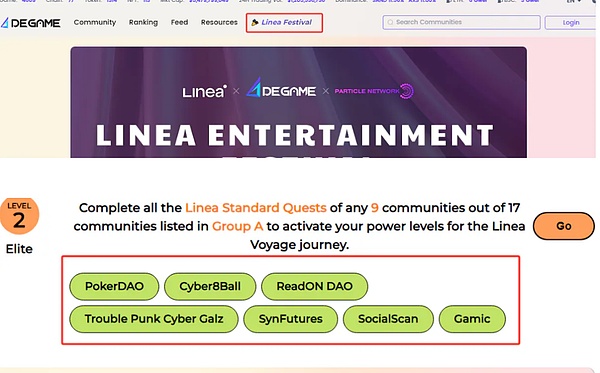Click the Login button
This screenshot has width=600, height=373.
pyautogui.click(x=571, y=23)
